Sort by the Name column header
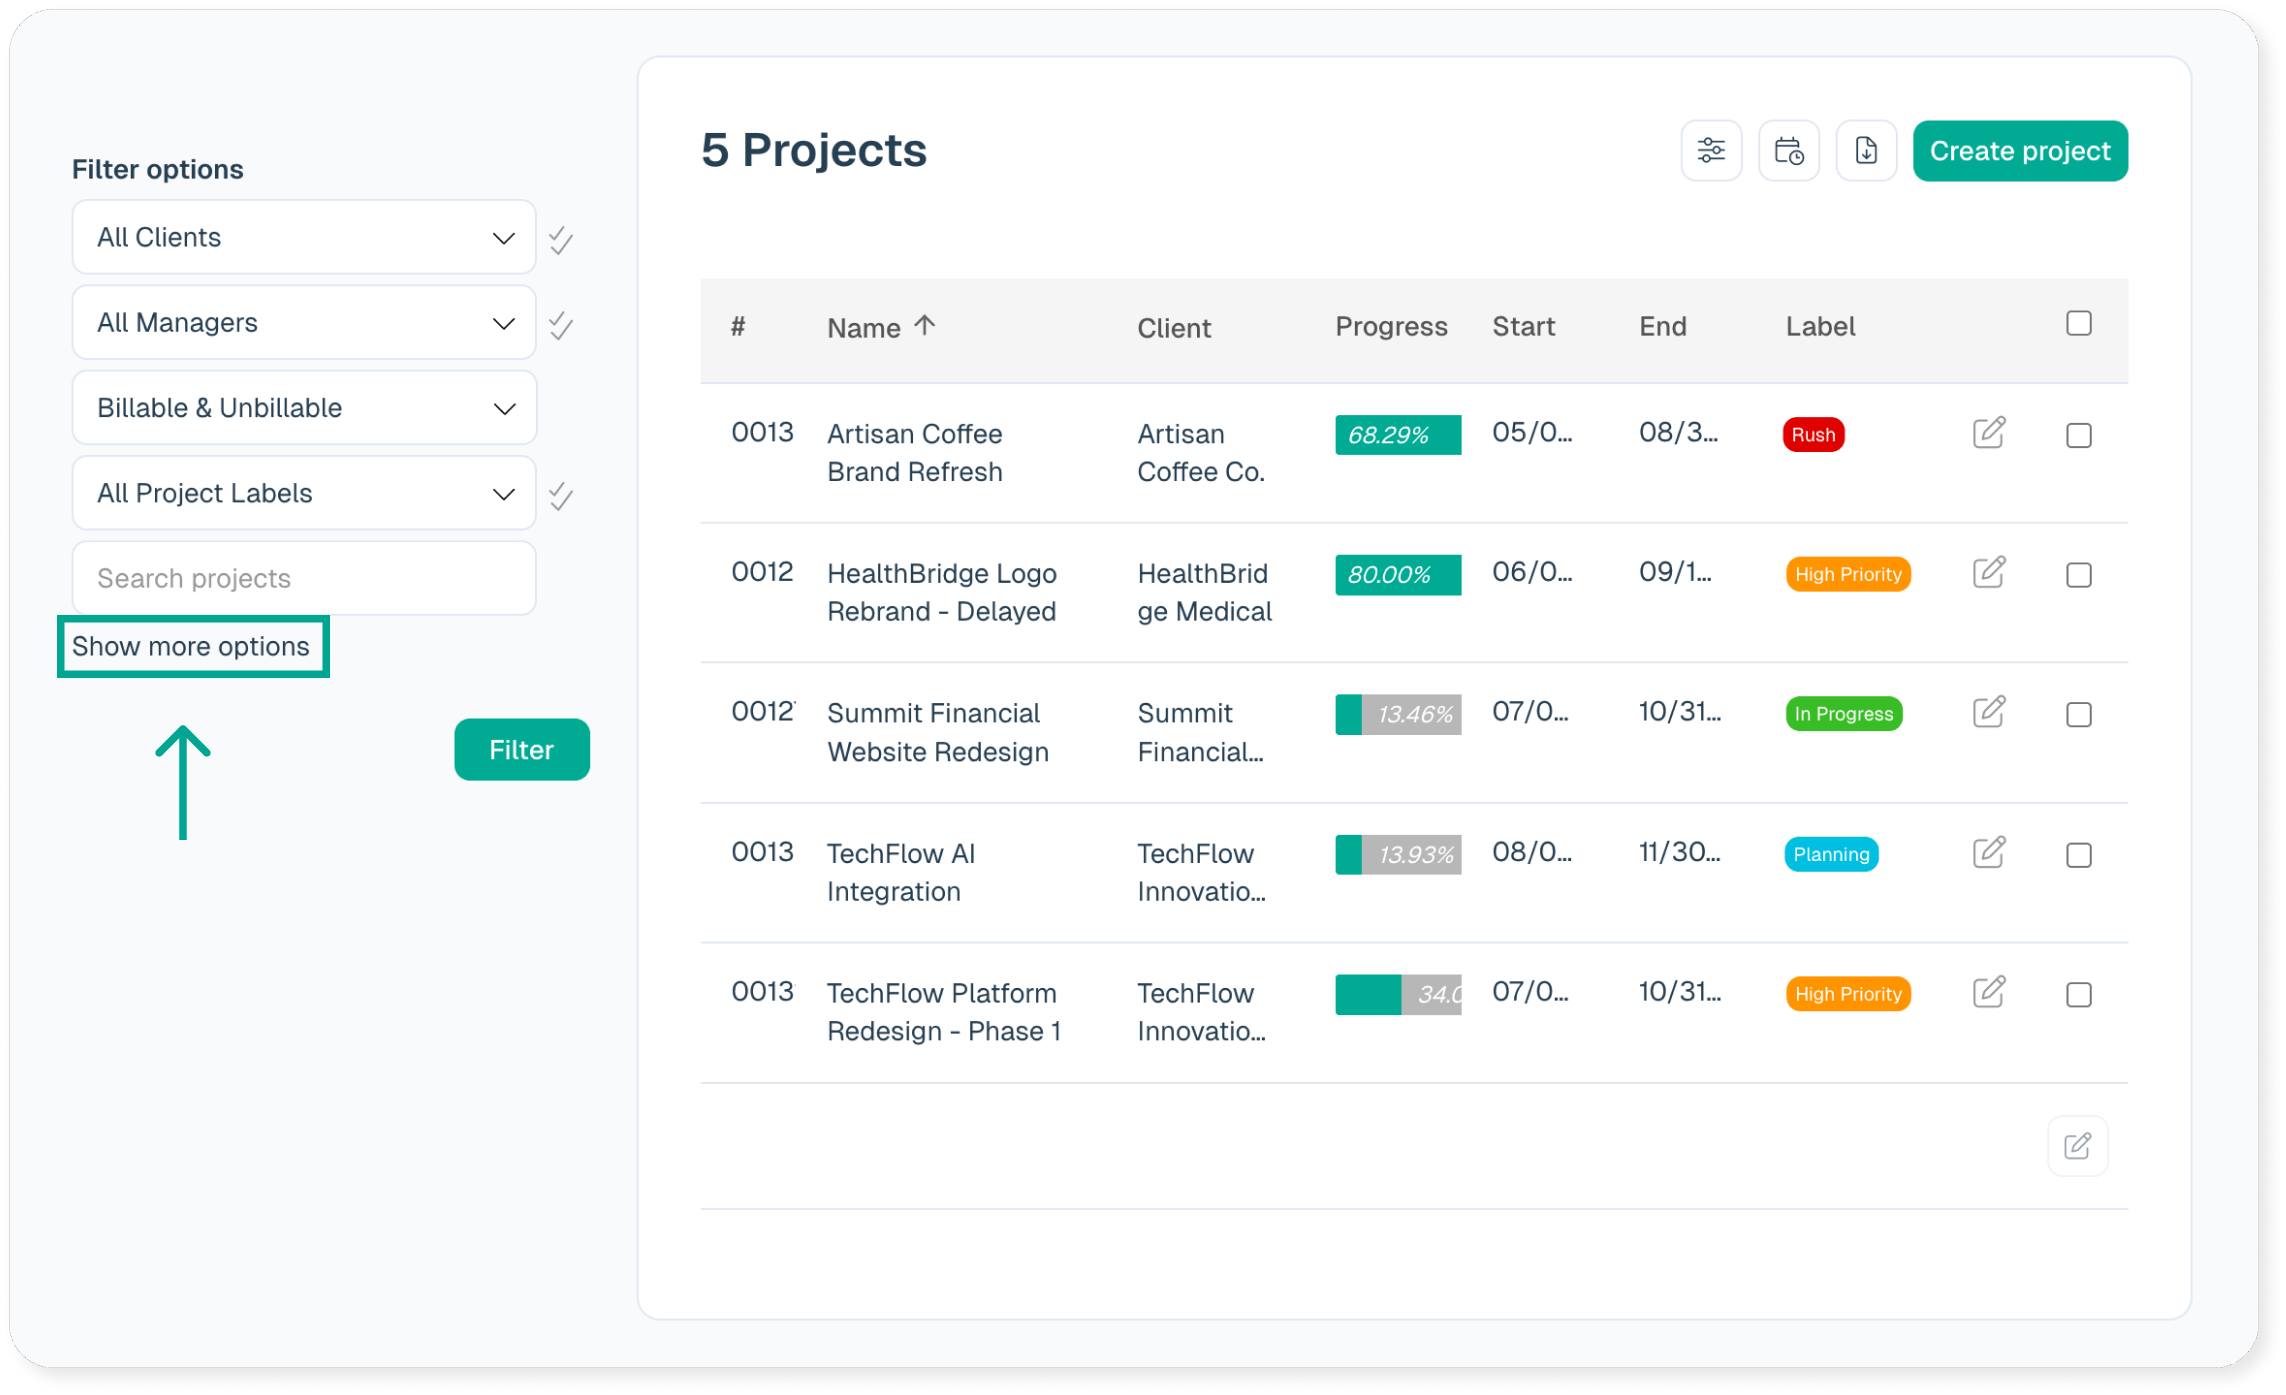Viewport: 2286px width, 1395px height. [864, 328]
